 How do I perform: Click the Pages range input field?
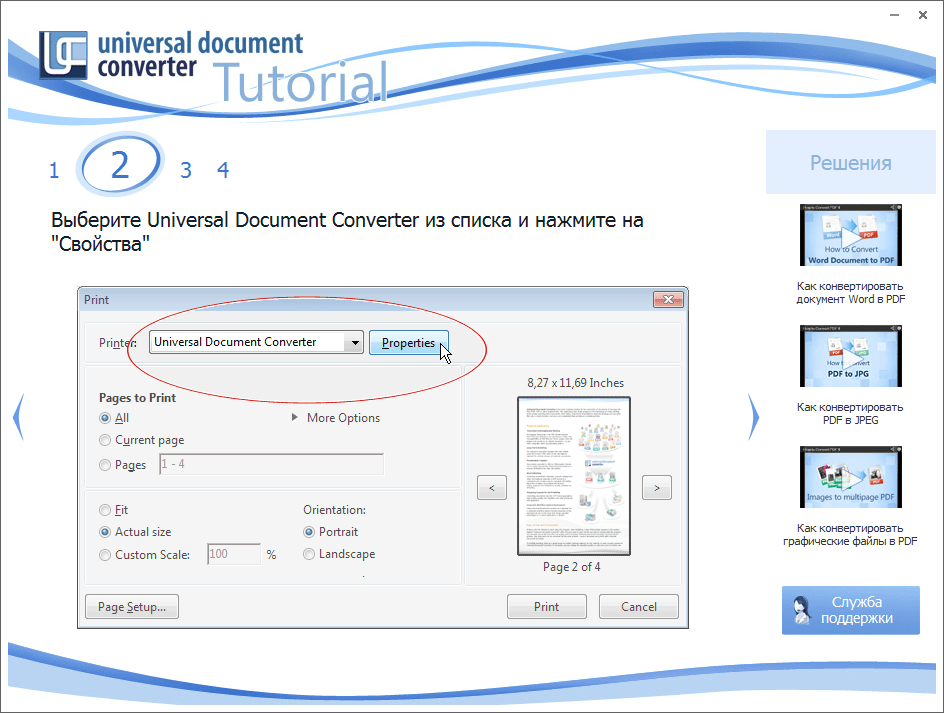(270, 464)
